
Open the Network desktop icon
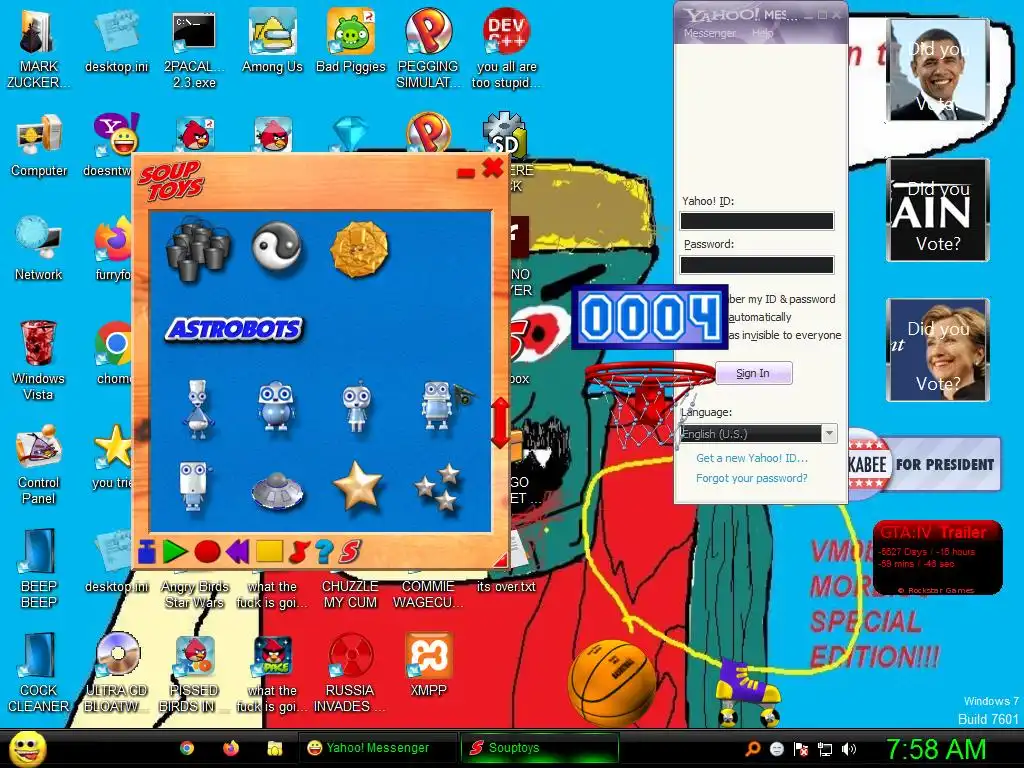[39, 249]
